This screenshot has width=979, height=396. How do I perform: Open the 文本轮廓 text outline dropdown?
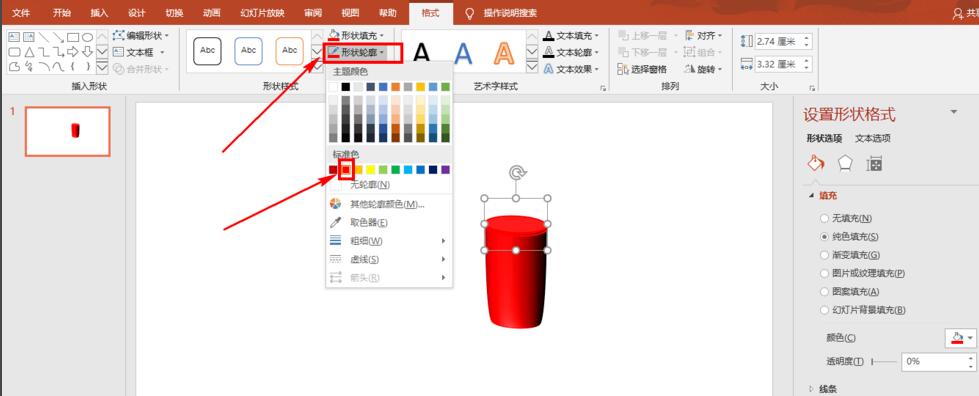click(x=571, y=52)
